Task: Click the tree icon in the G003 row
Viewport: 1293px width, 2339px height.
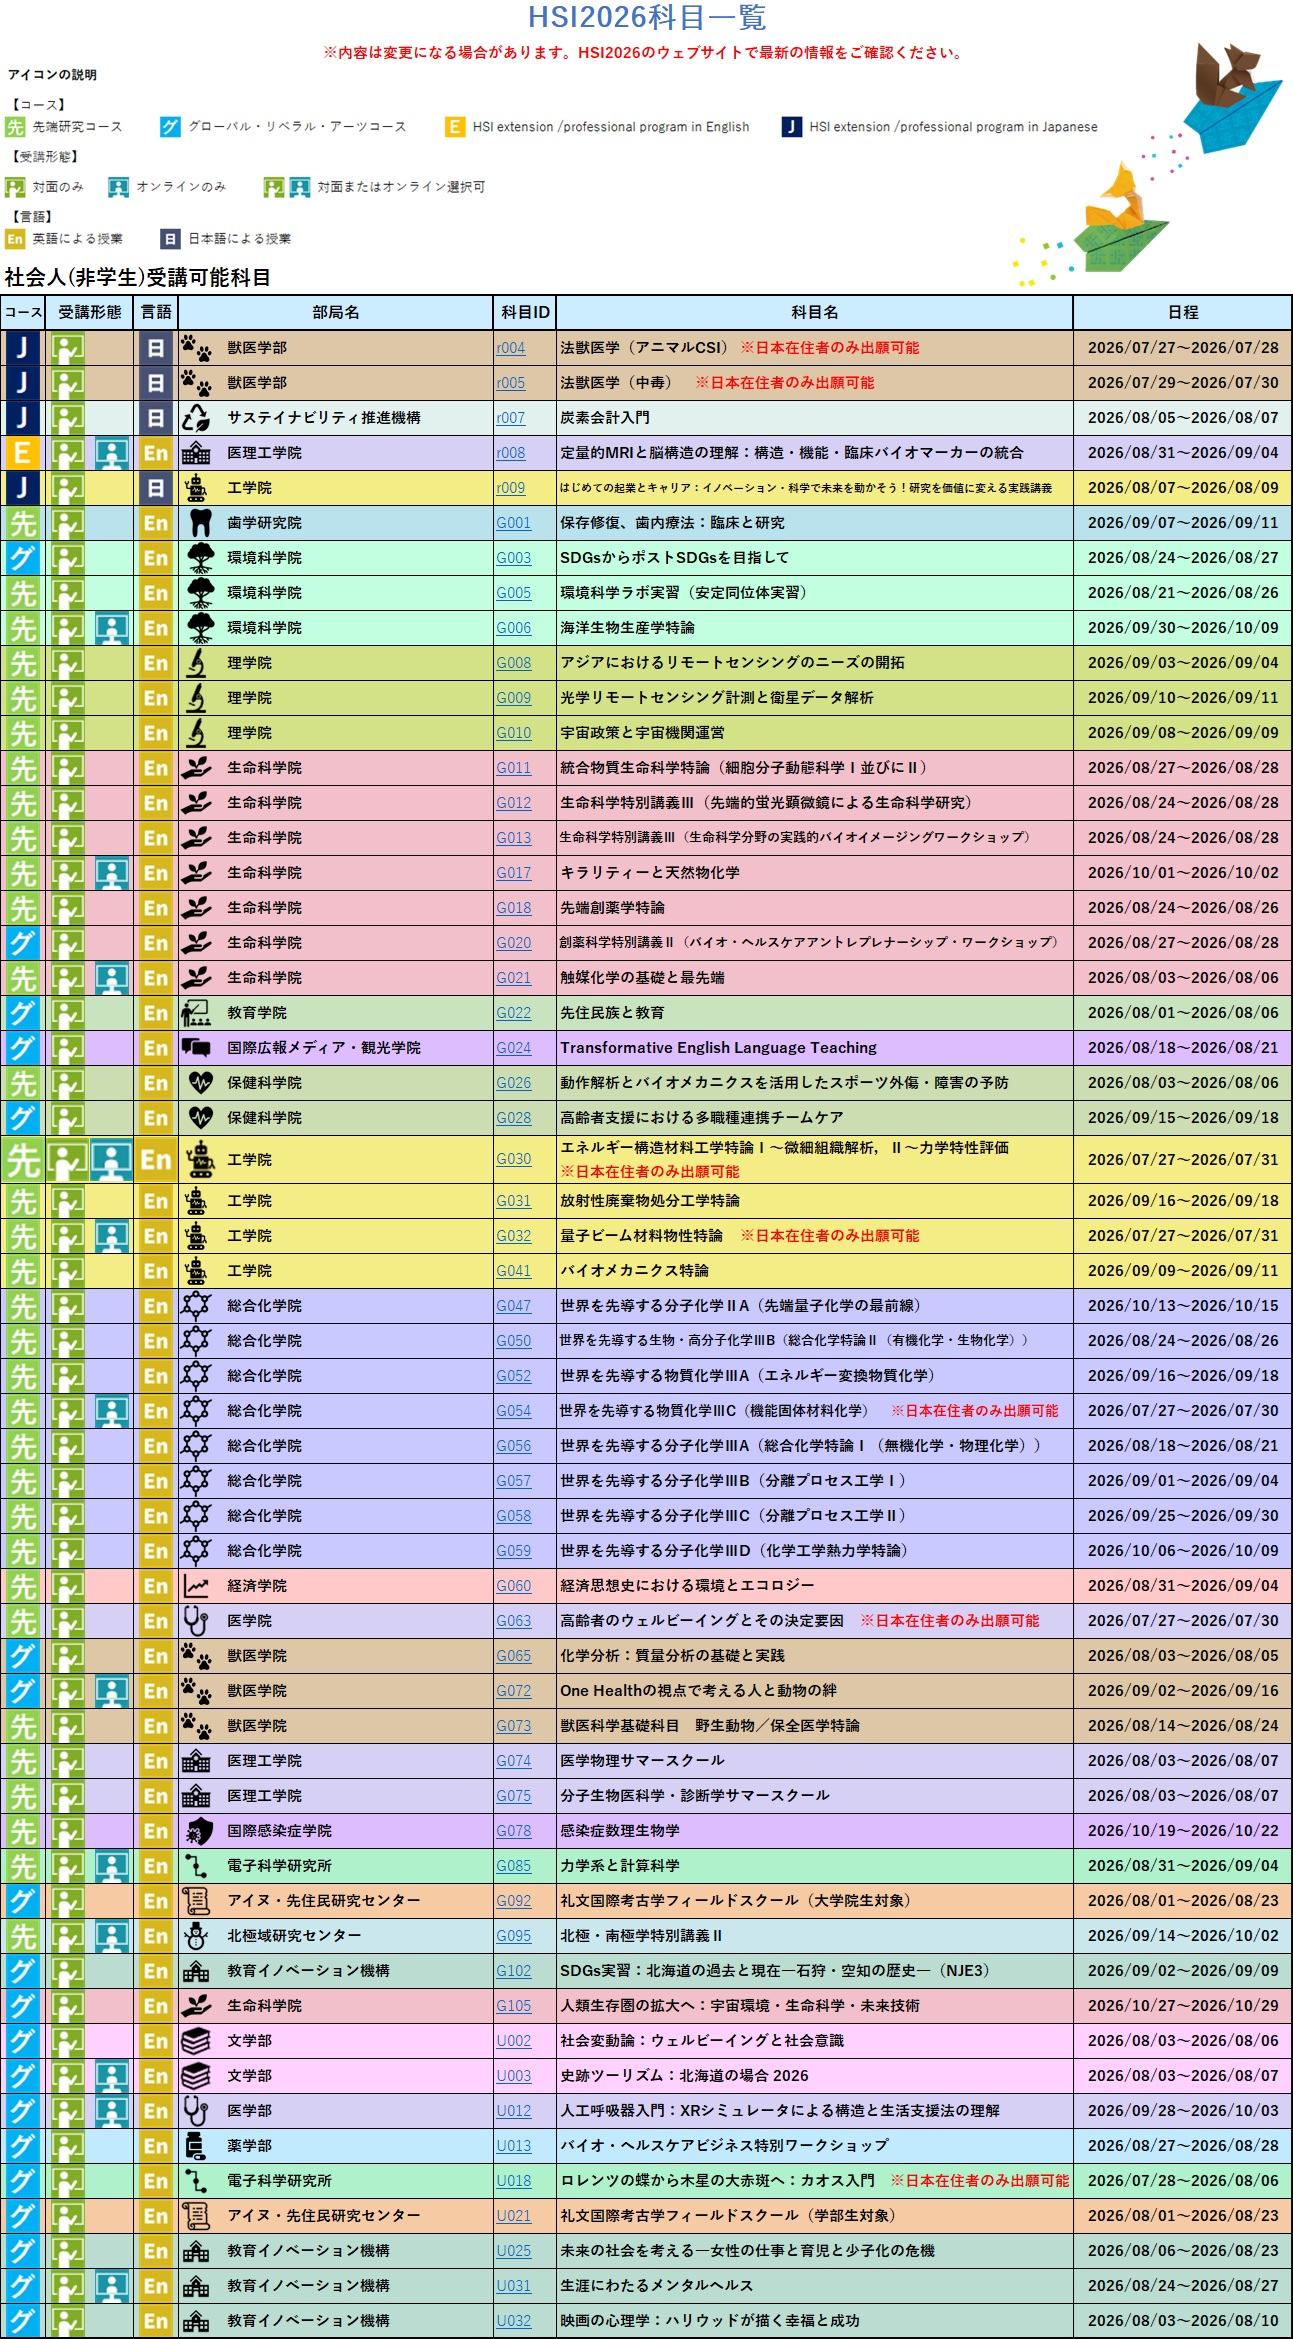Action: (x=200, y=557)
